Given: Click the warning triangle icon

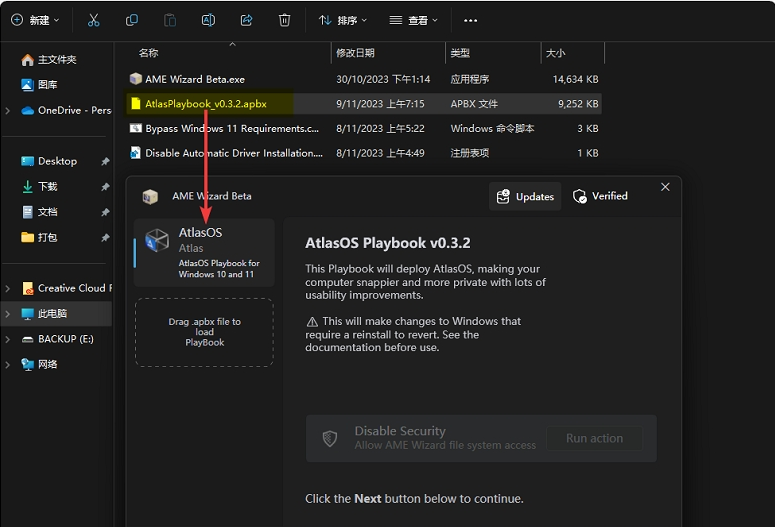Looking at the screenshot, I should tap(312, 322).
